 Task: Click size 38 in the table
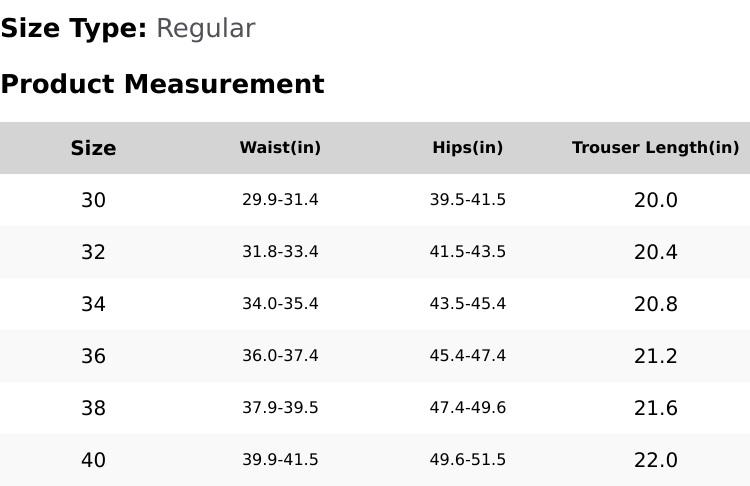click(93, 408)
